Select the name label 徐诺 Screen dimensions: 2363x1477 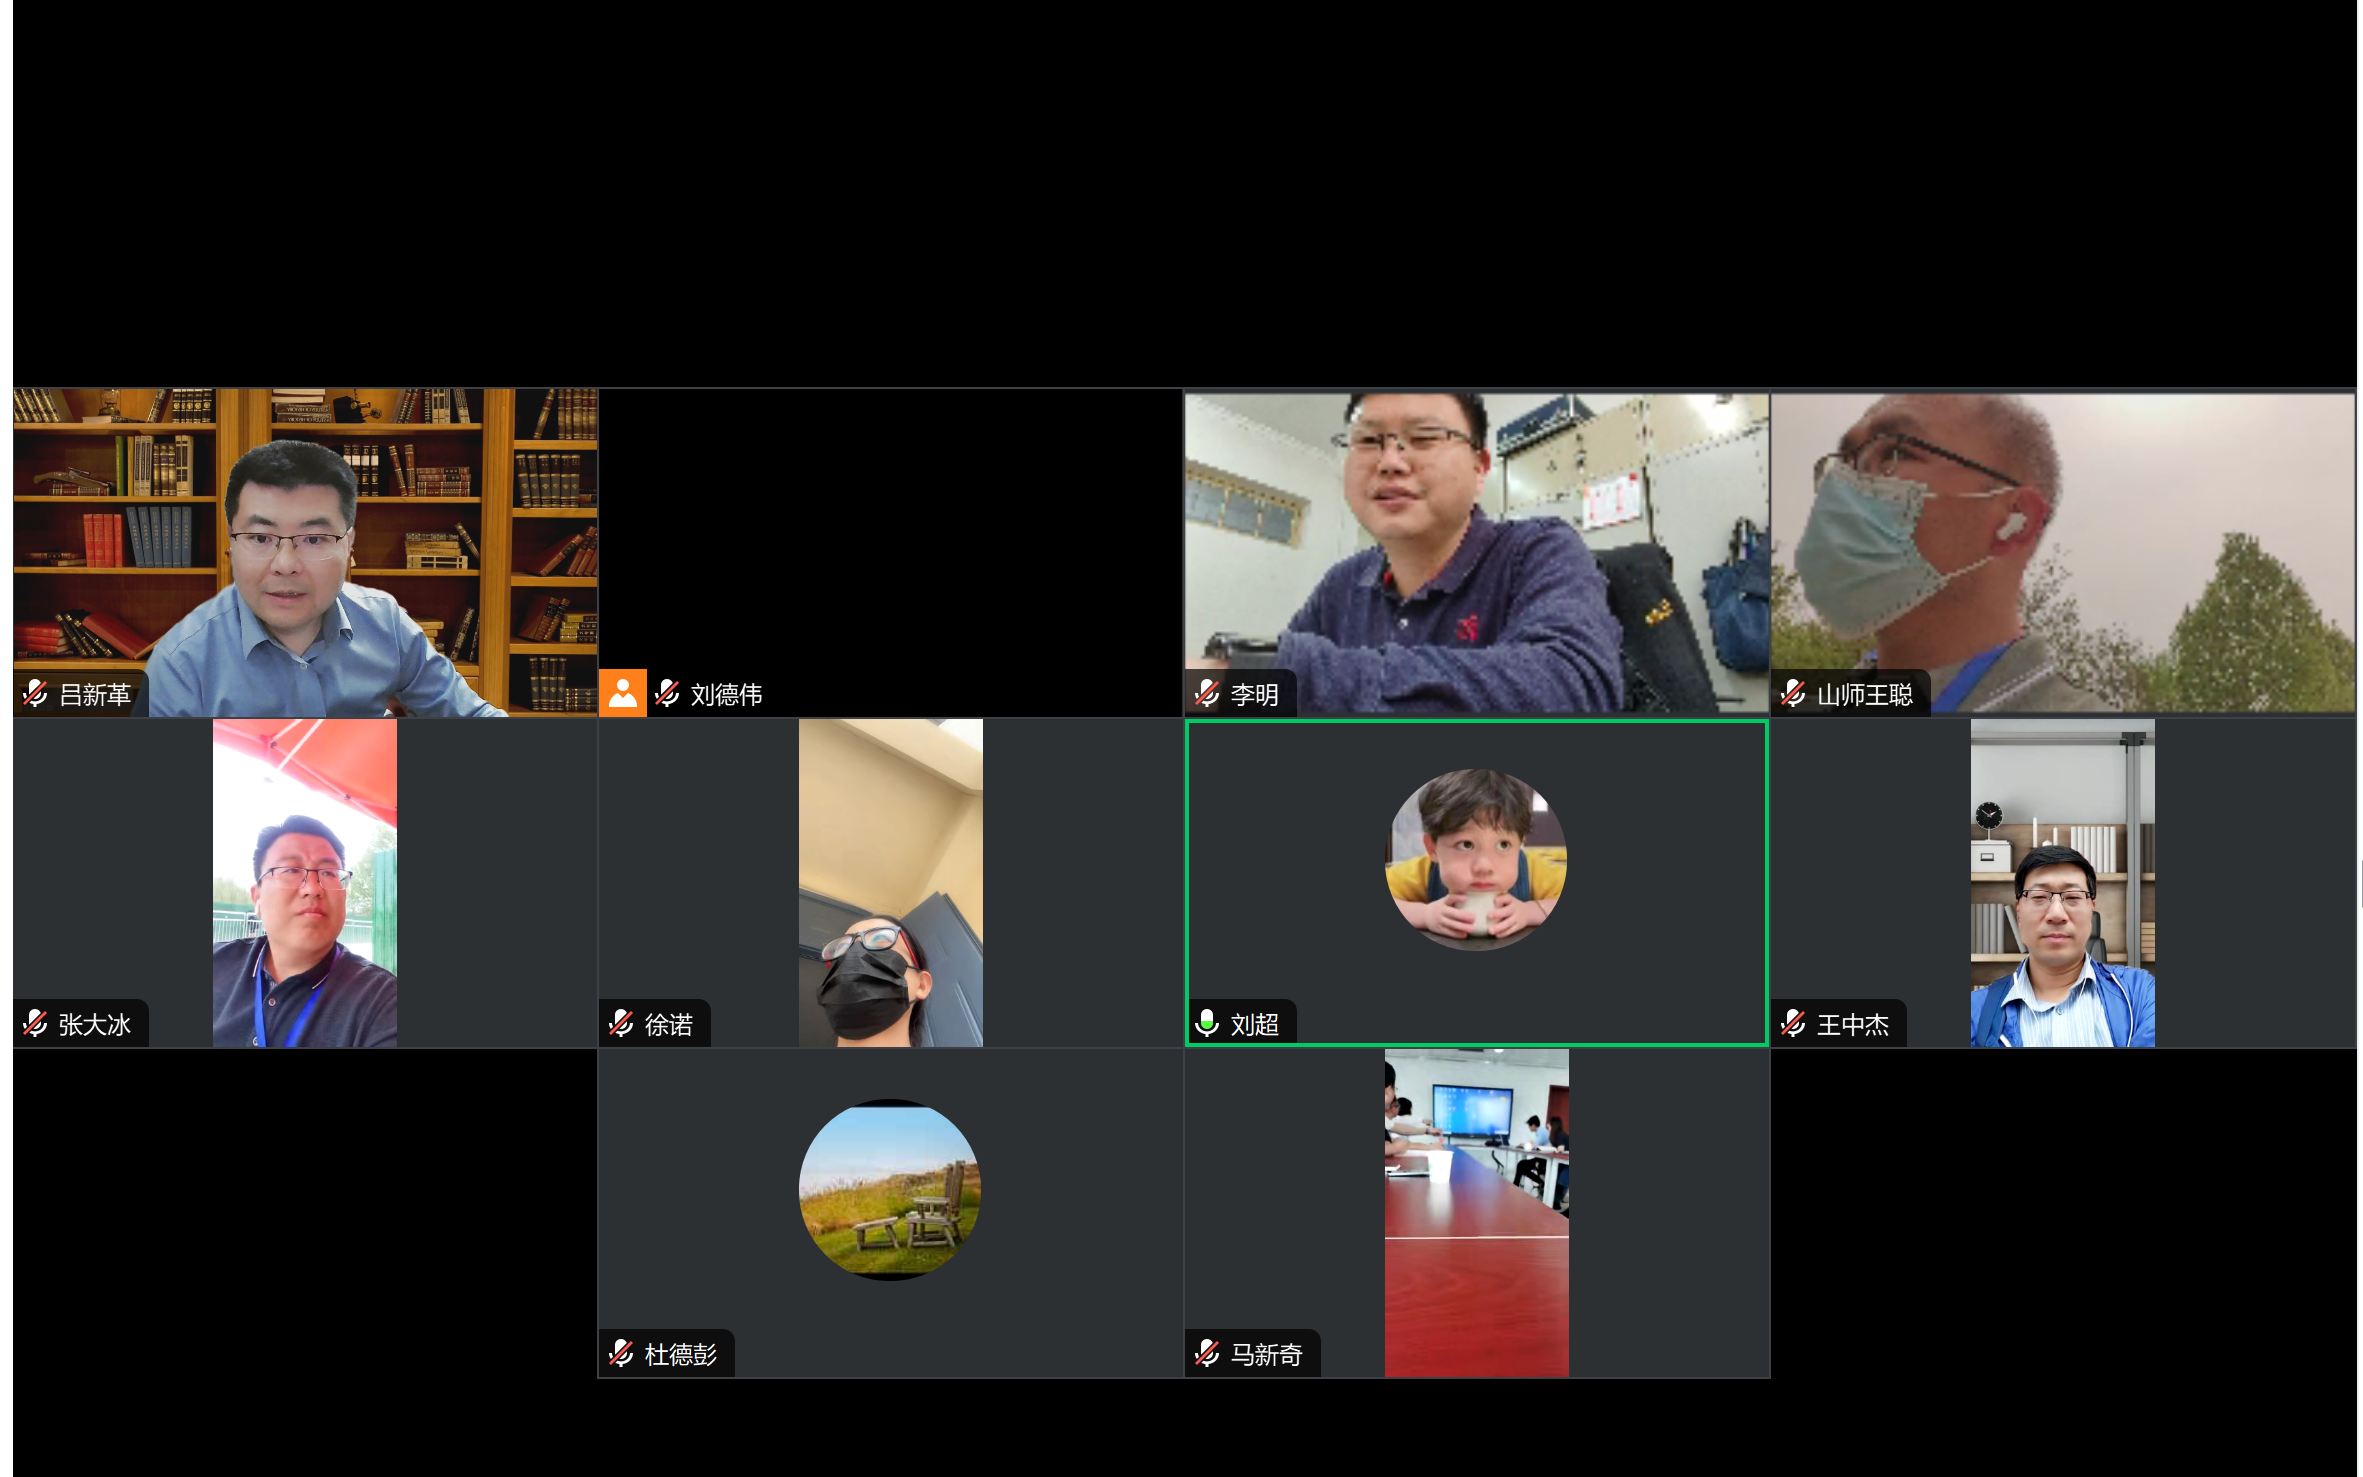[x=669, y=1024]
